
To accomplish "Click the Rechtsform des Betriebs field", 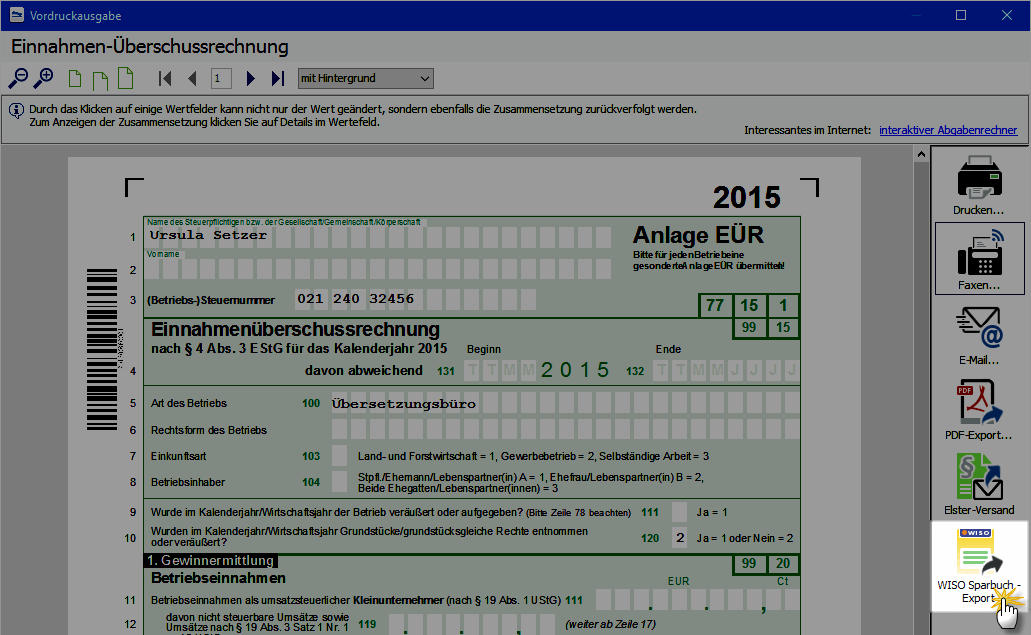I will (565, 430).
